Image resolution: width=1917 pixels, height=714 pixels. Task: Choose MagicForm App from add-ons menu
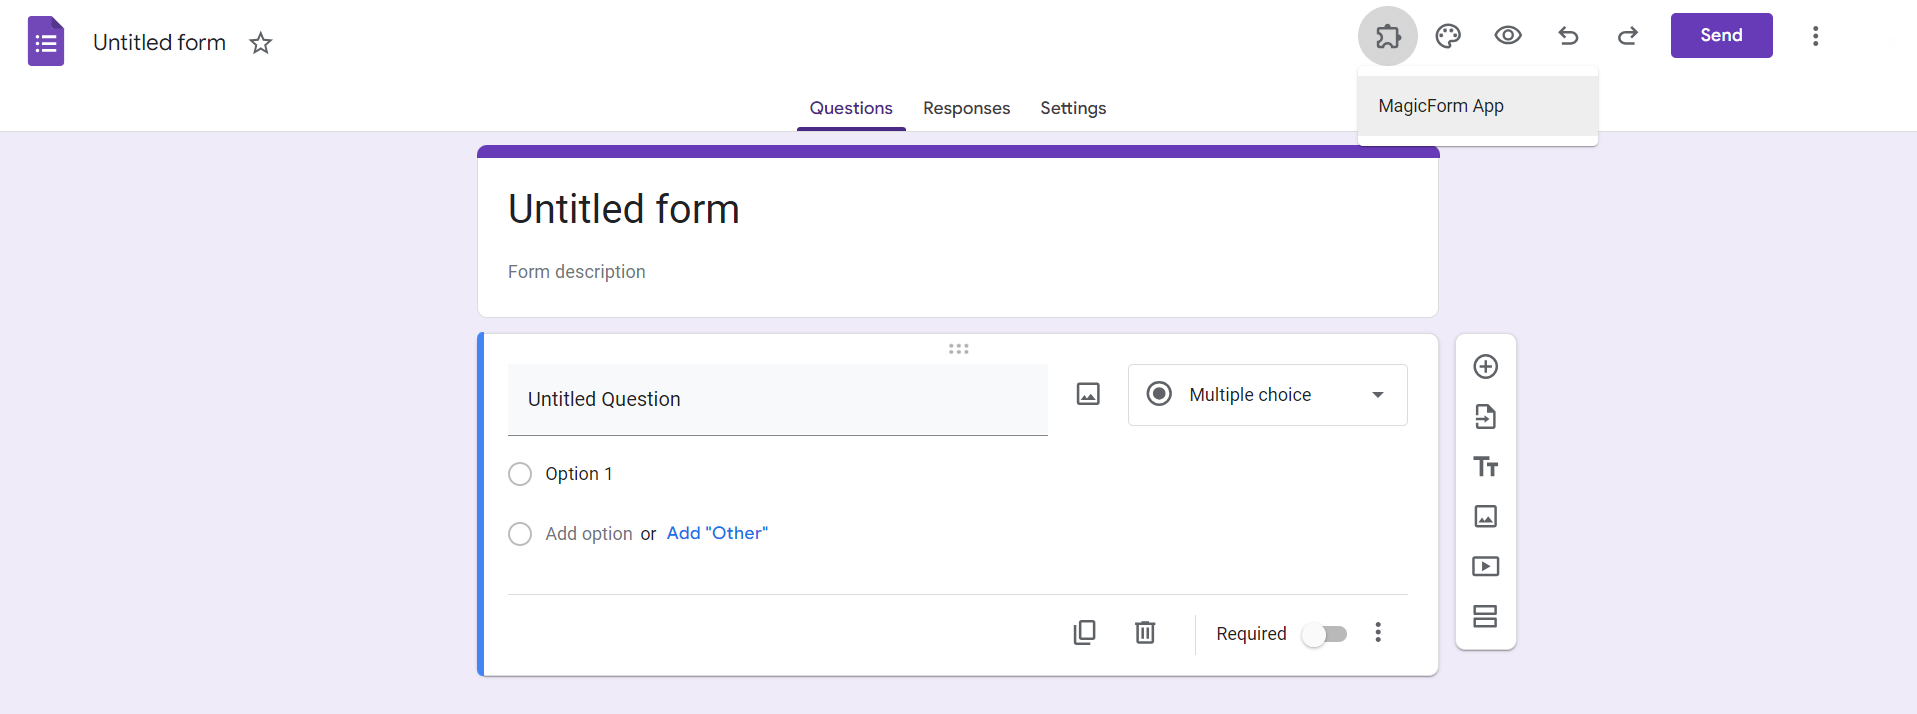(x=1440, y=106)
